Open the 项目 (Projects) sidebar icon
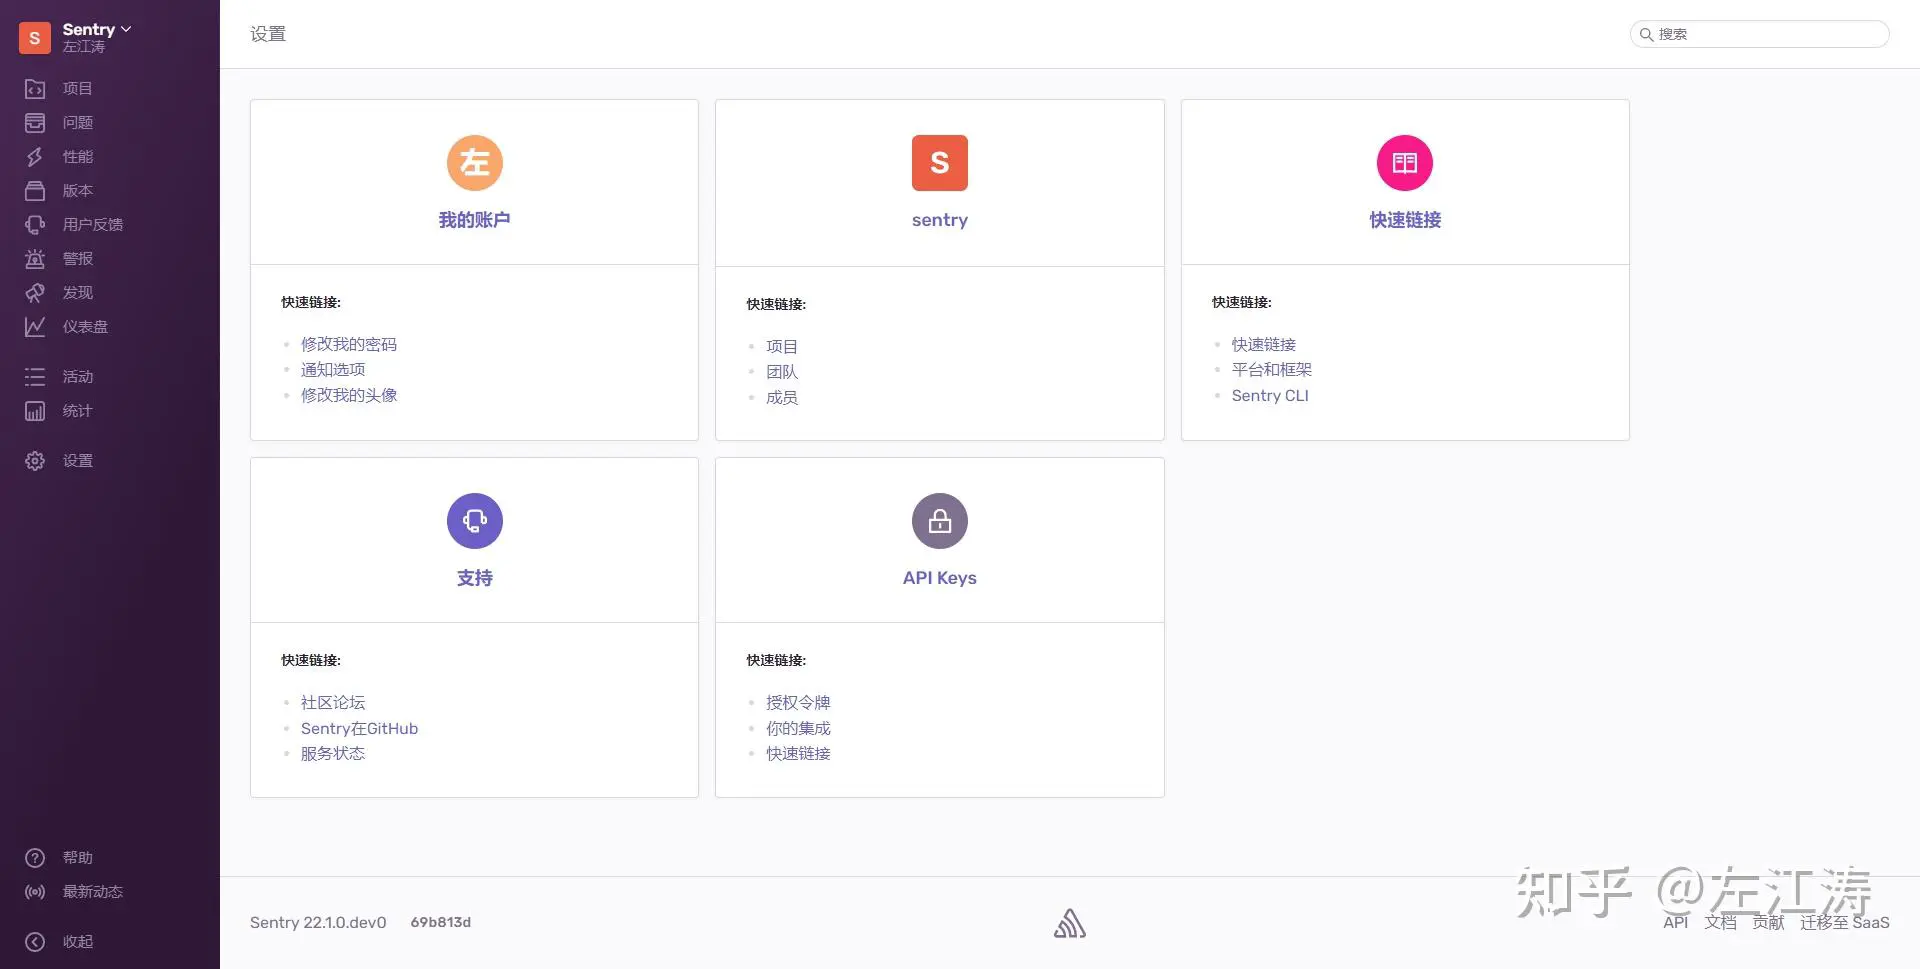The height and width of the screenshot is (969, 1920). (35, 89)
